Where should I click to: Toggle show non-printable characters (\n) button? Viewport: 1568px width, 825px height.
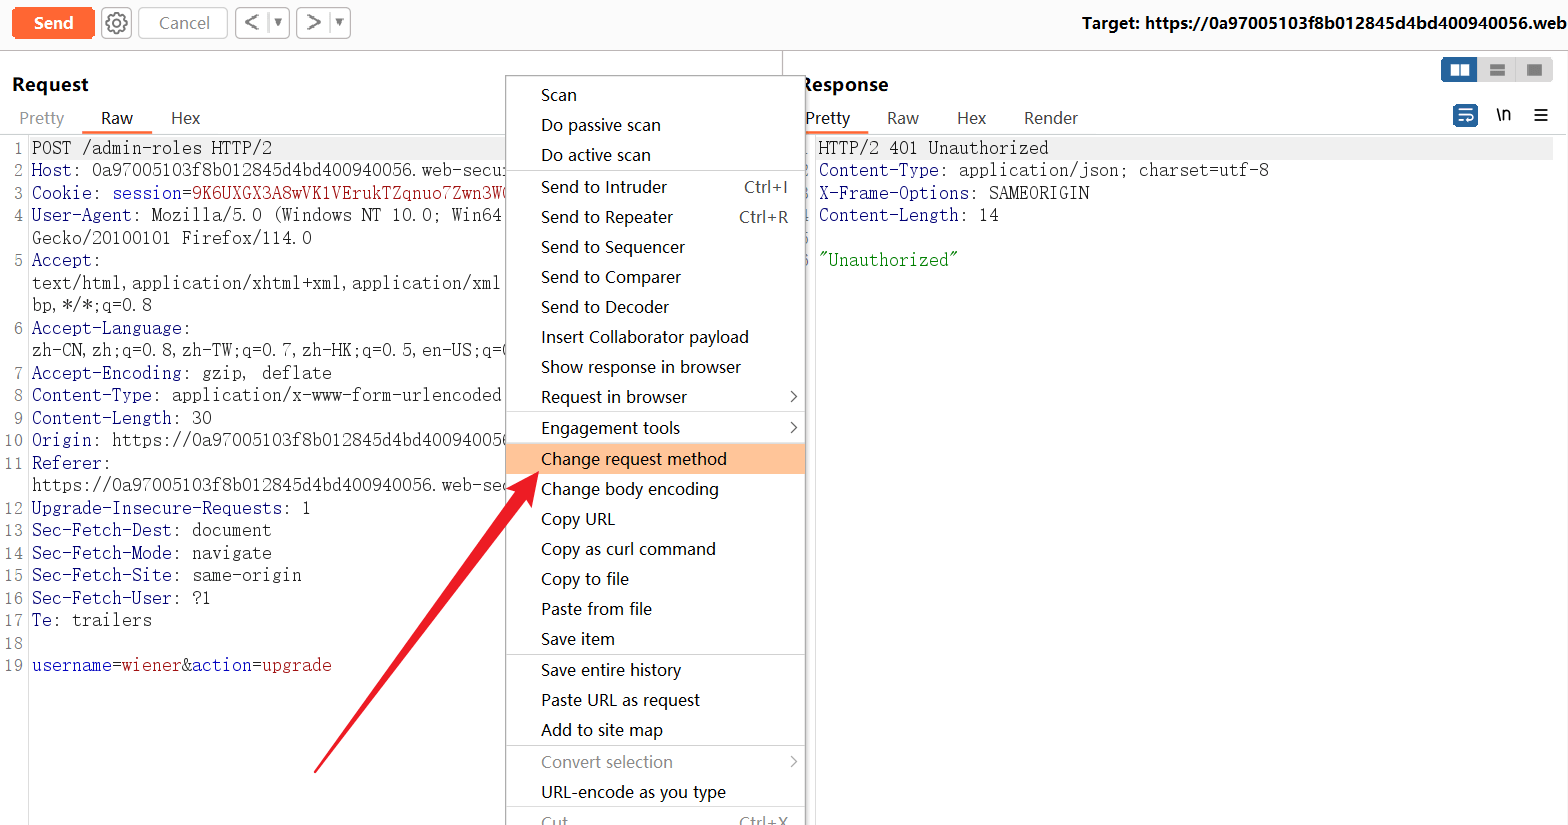click(x=1503, y=116)
